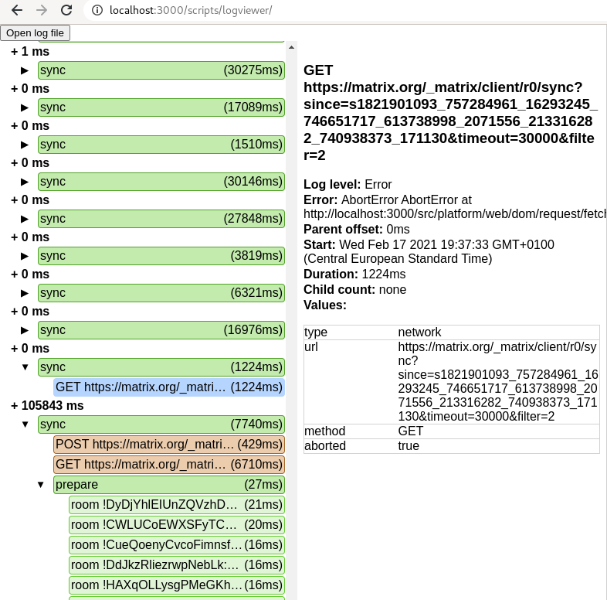Select the GET request lasting 6710ms
This screenshot has height=600, width=607.
[168, 464]
